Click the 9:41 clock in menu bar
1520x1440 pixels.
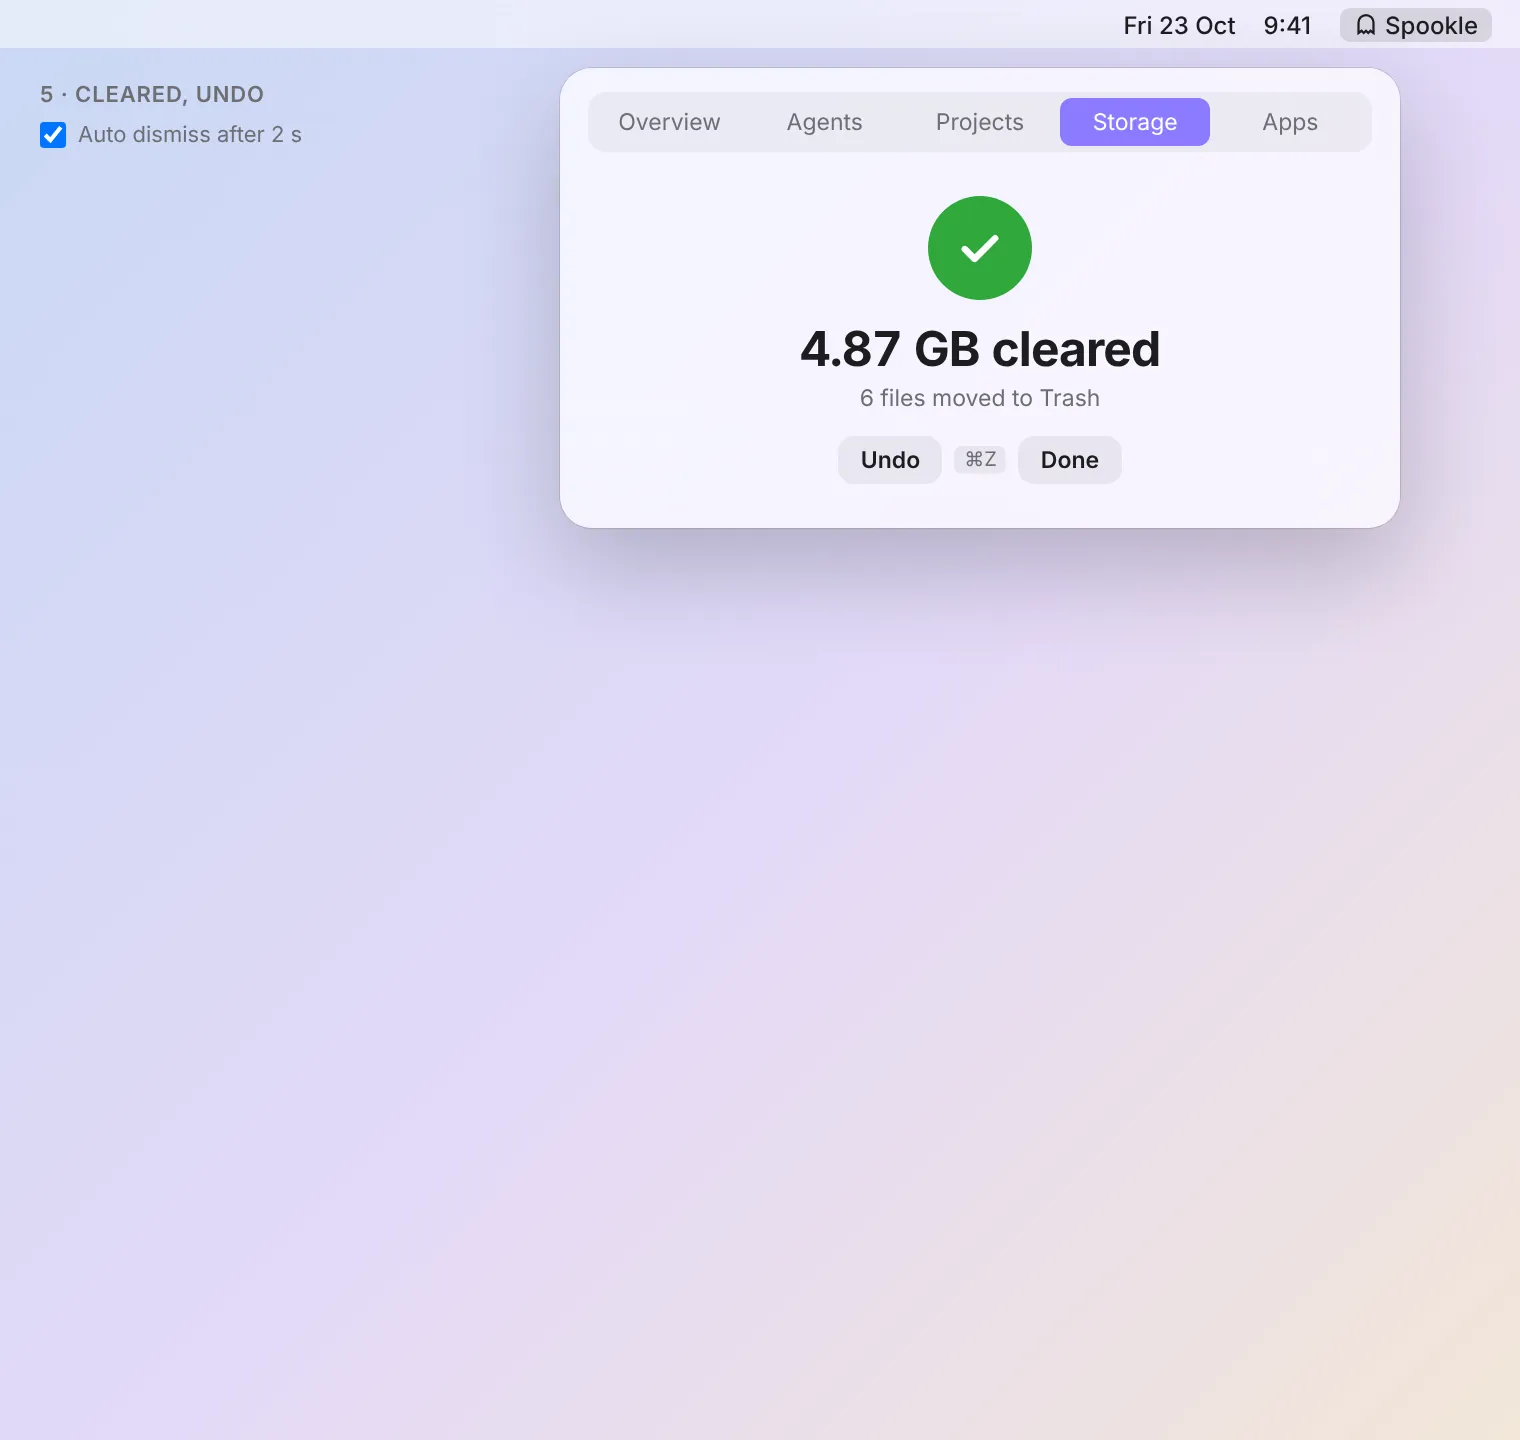pos(1287,25)
